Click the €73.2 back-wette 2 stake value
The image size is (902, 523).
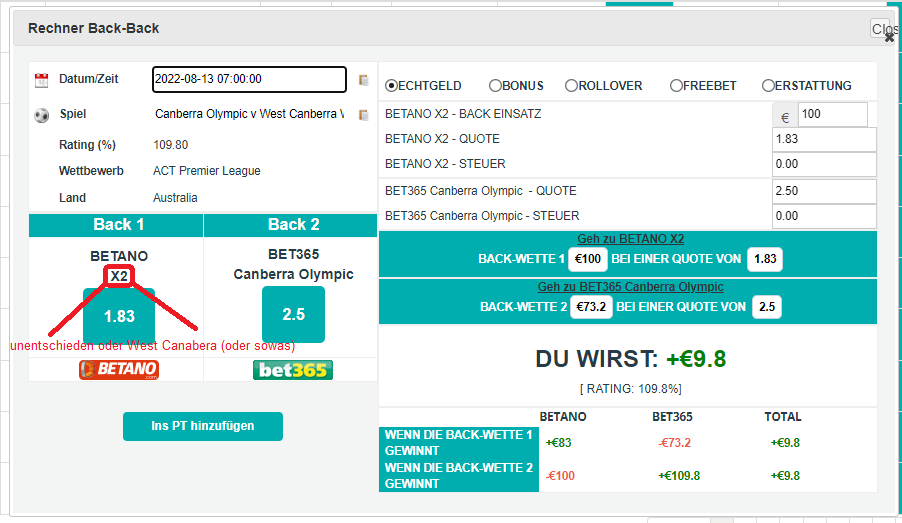click(x=591, y=307)
